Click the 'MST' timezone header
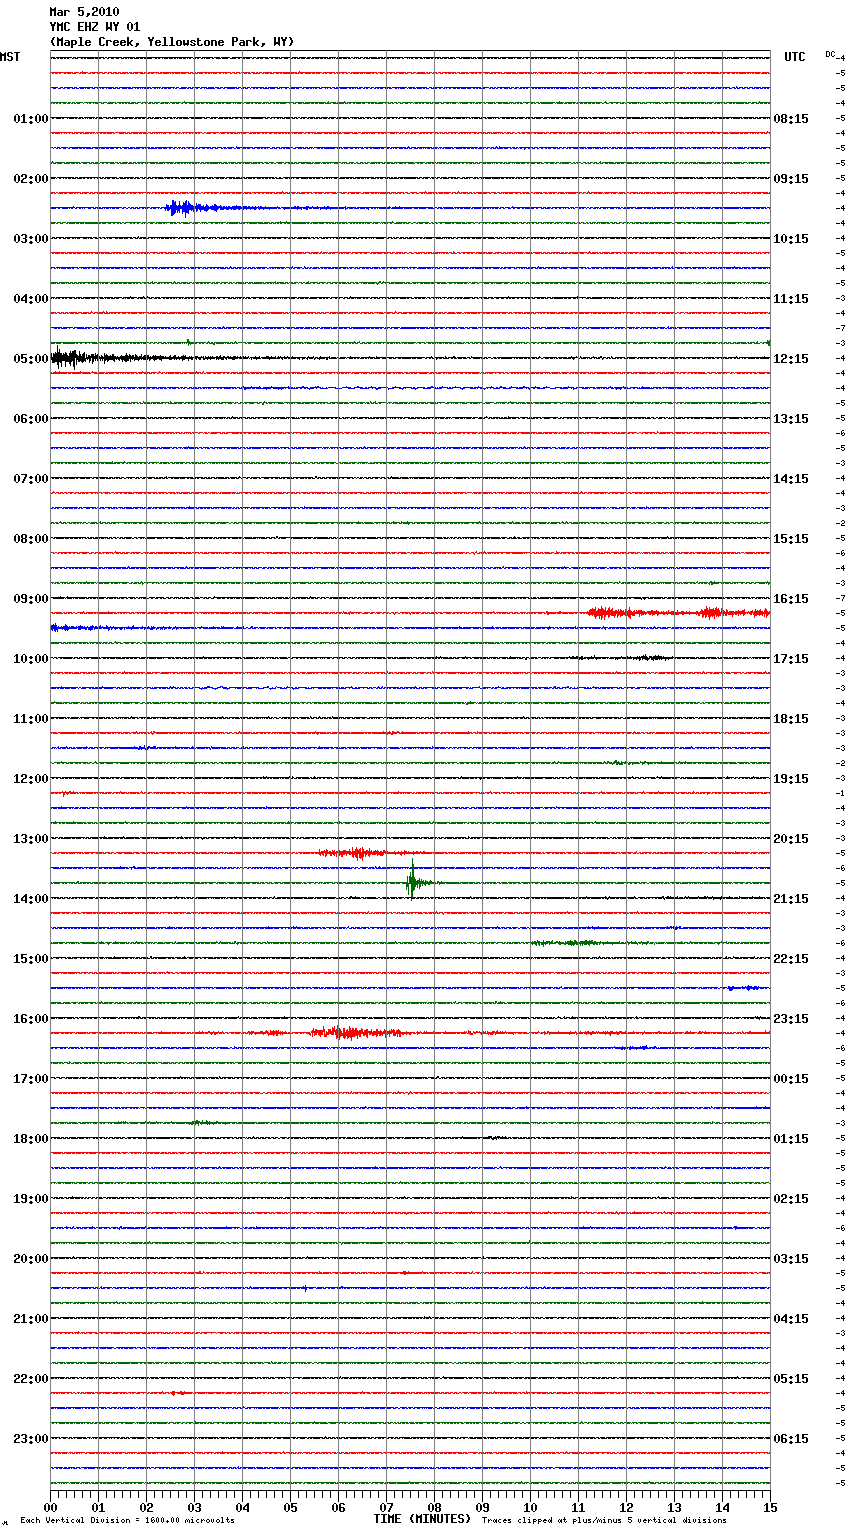 [x=10, y=57]
